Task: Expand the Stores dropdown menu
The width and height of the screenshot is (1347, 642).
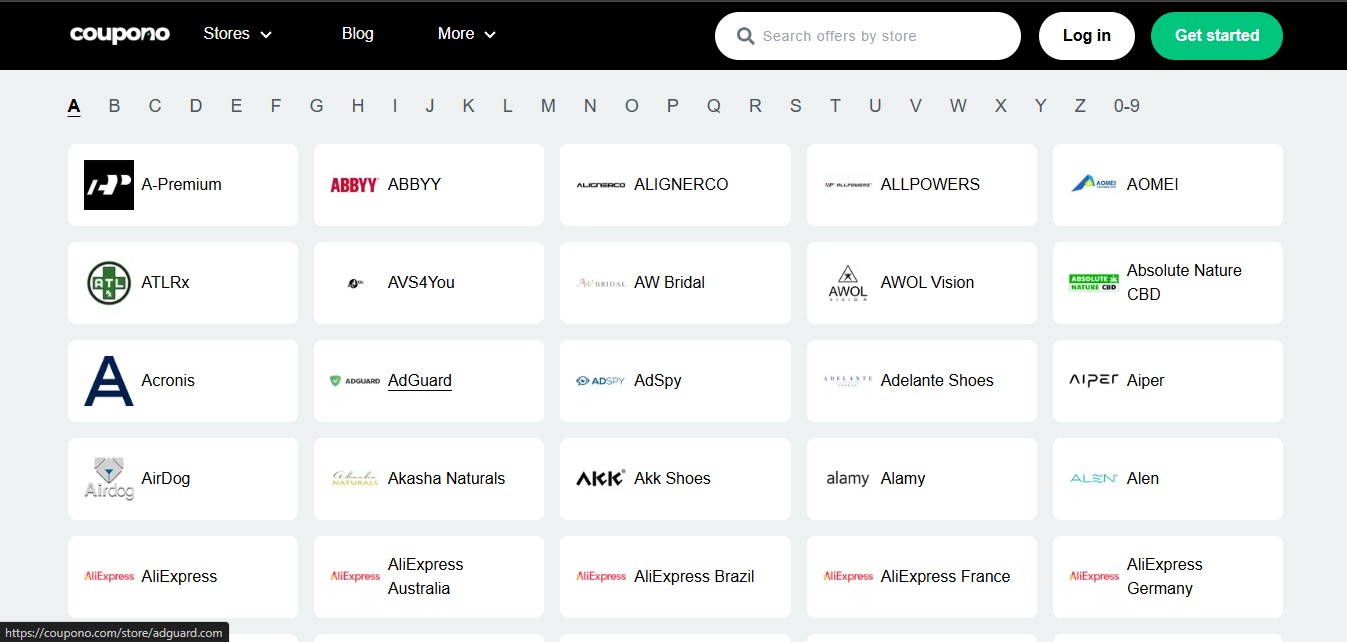Action: point(238,34)
